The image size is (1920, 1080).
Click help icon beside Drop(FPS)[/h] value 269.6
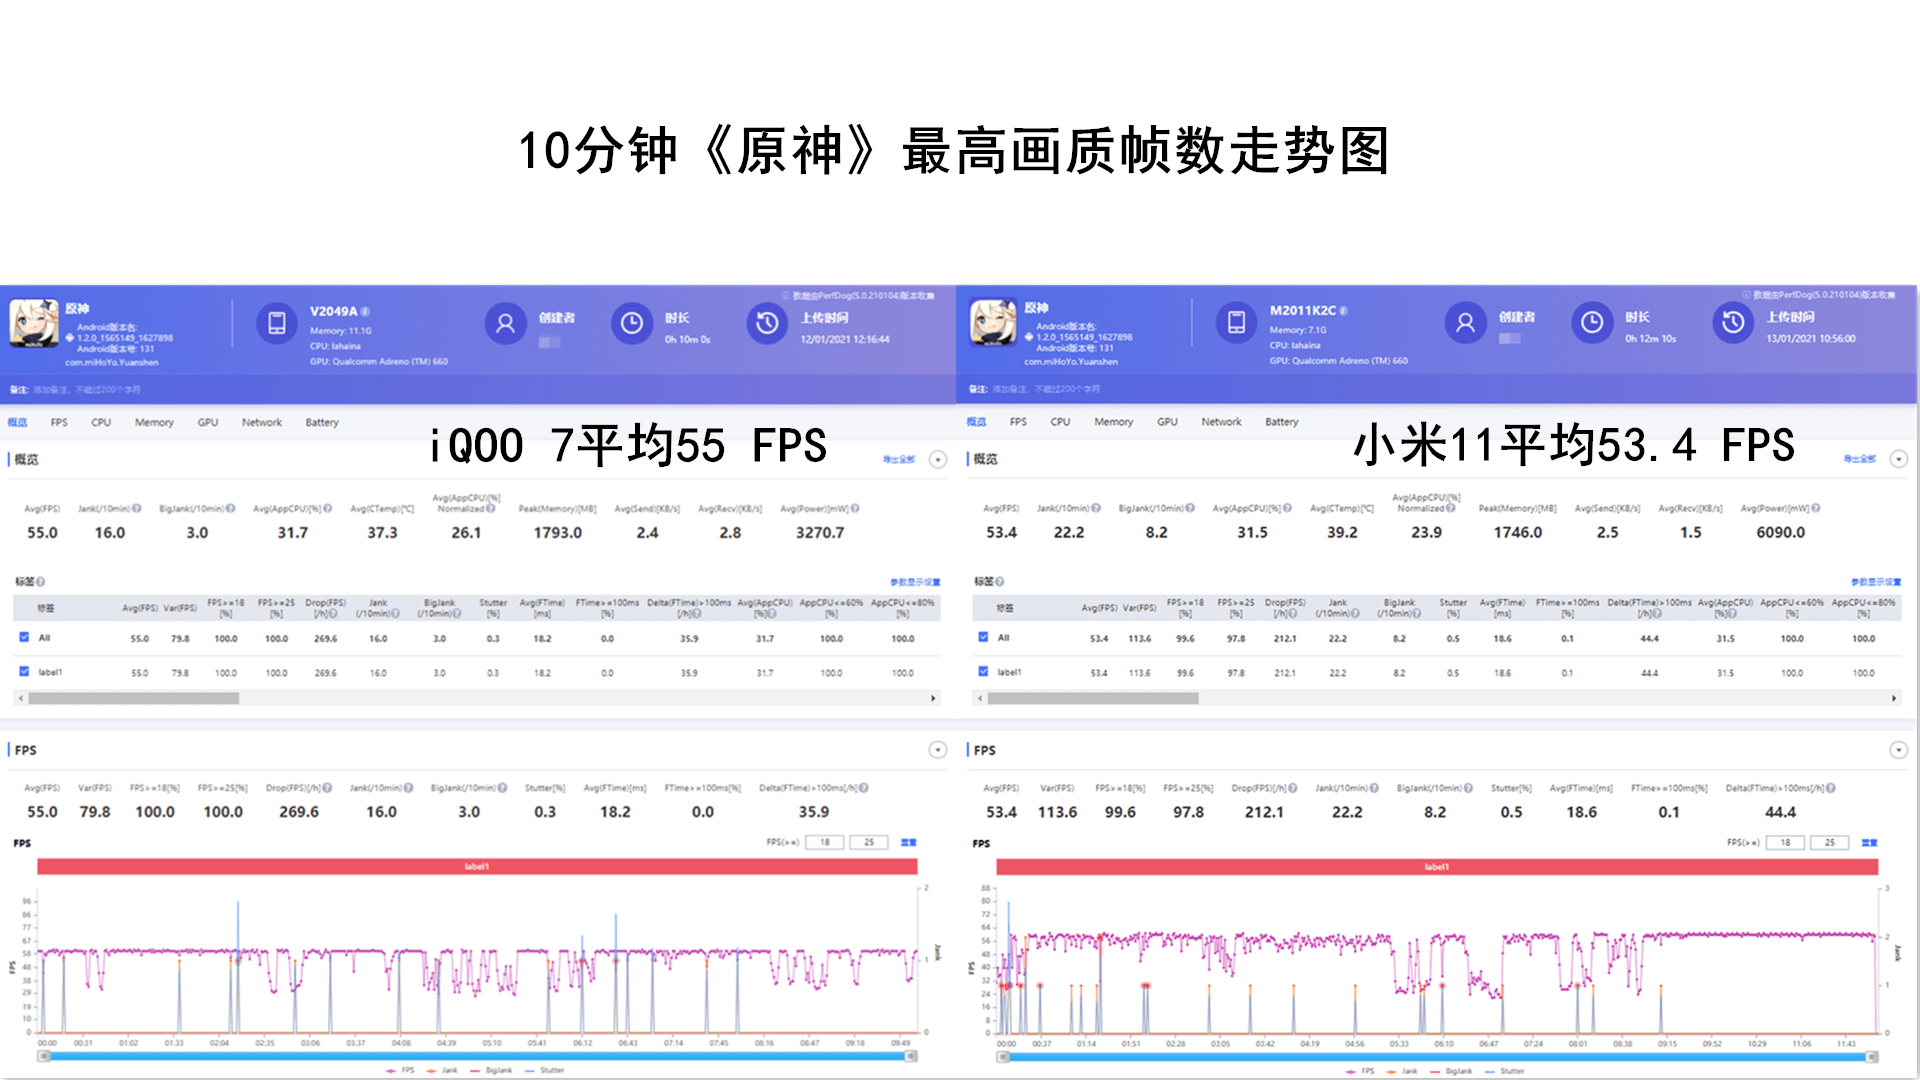pyautogui.click(x=328, y=788)
